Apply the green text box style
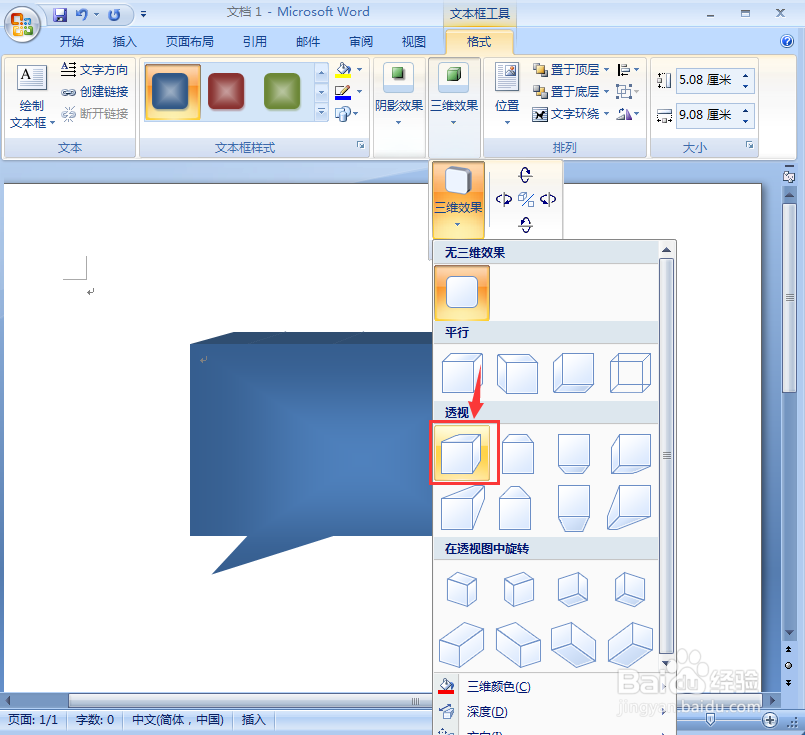The width and height of the screenshot is (805, 735). tap(282, 92)
